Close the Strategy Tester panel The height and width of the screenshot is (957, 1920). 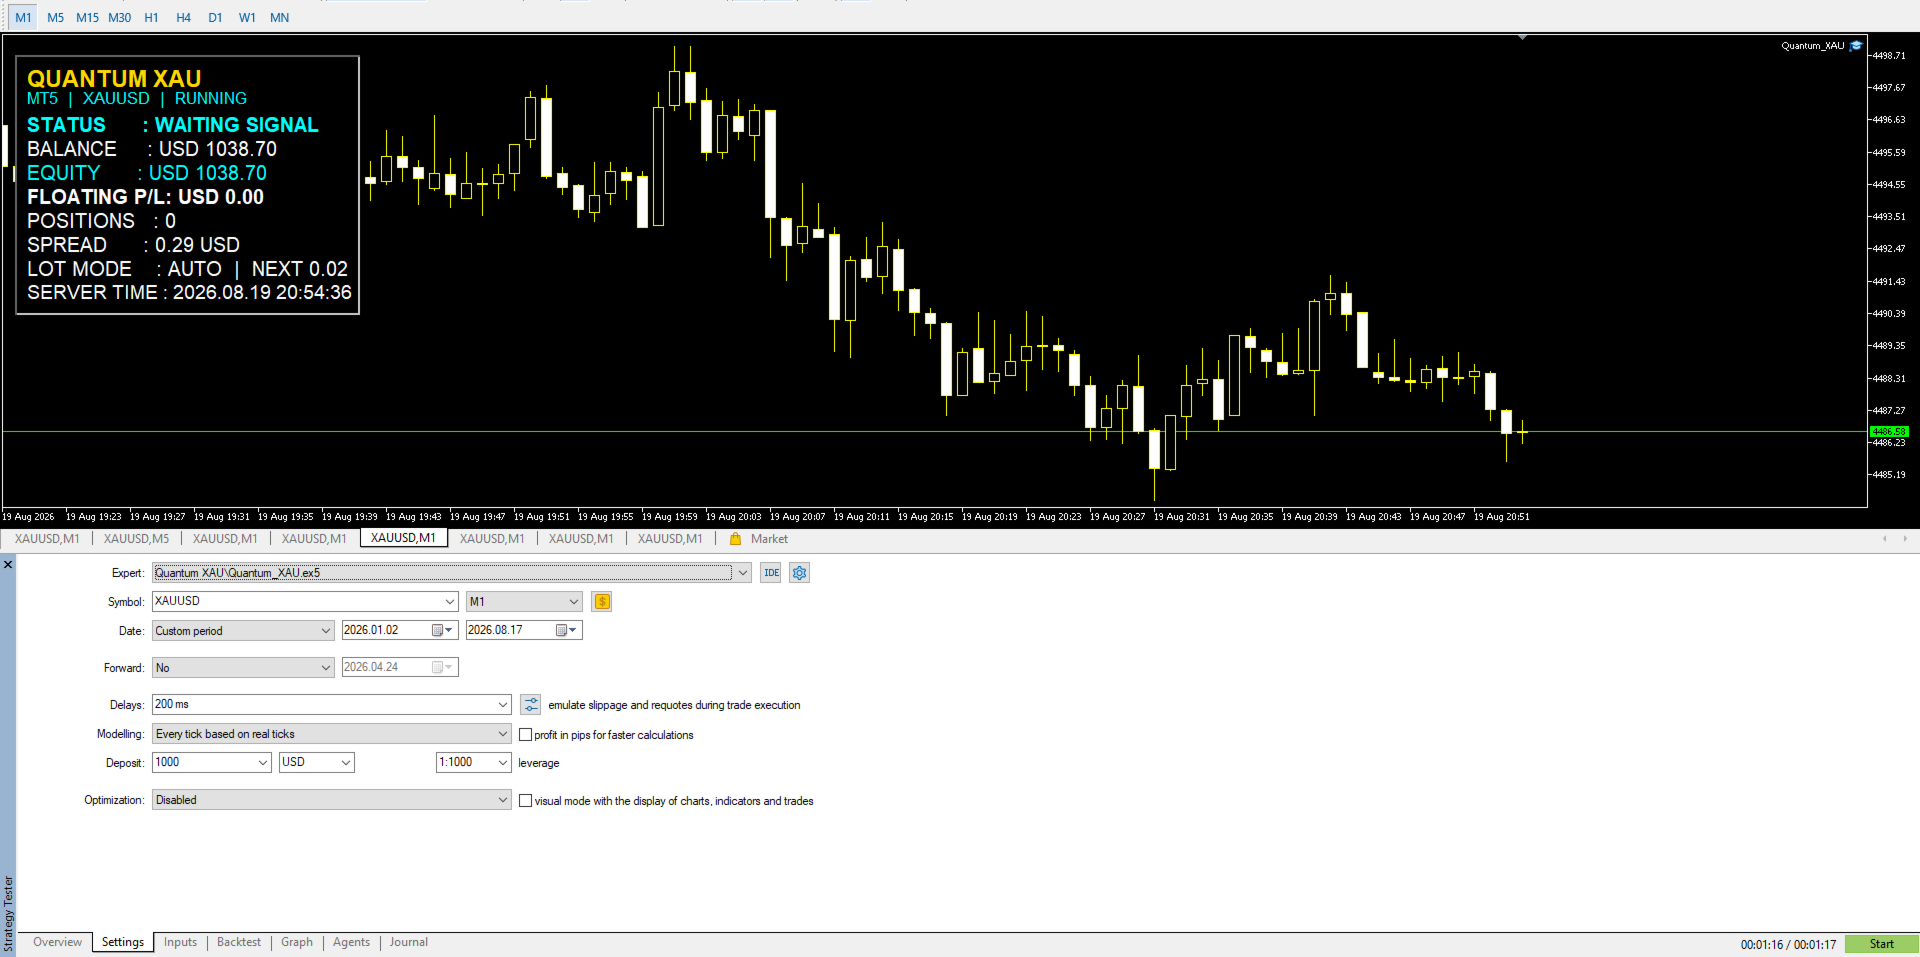click(x=8, y=565)
